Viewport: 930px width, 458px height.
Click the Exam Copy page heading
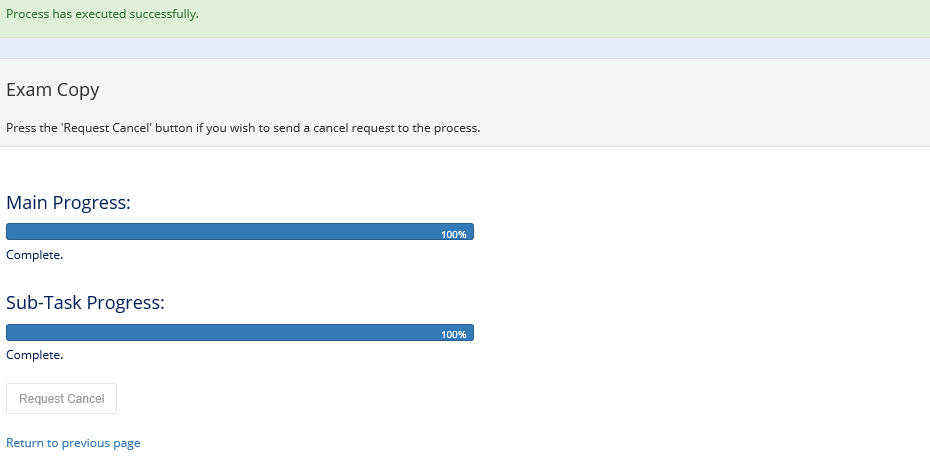[53, 90]
